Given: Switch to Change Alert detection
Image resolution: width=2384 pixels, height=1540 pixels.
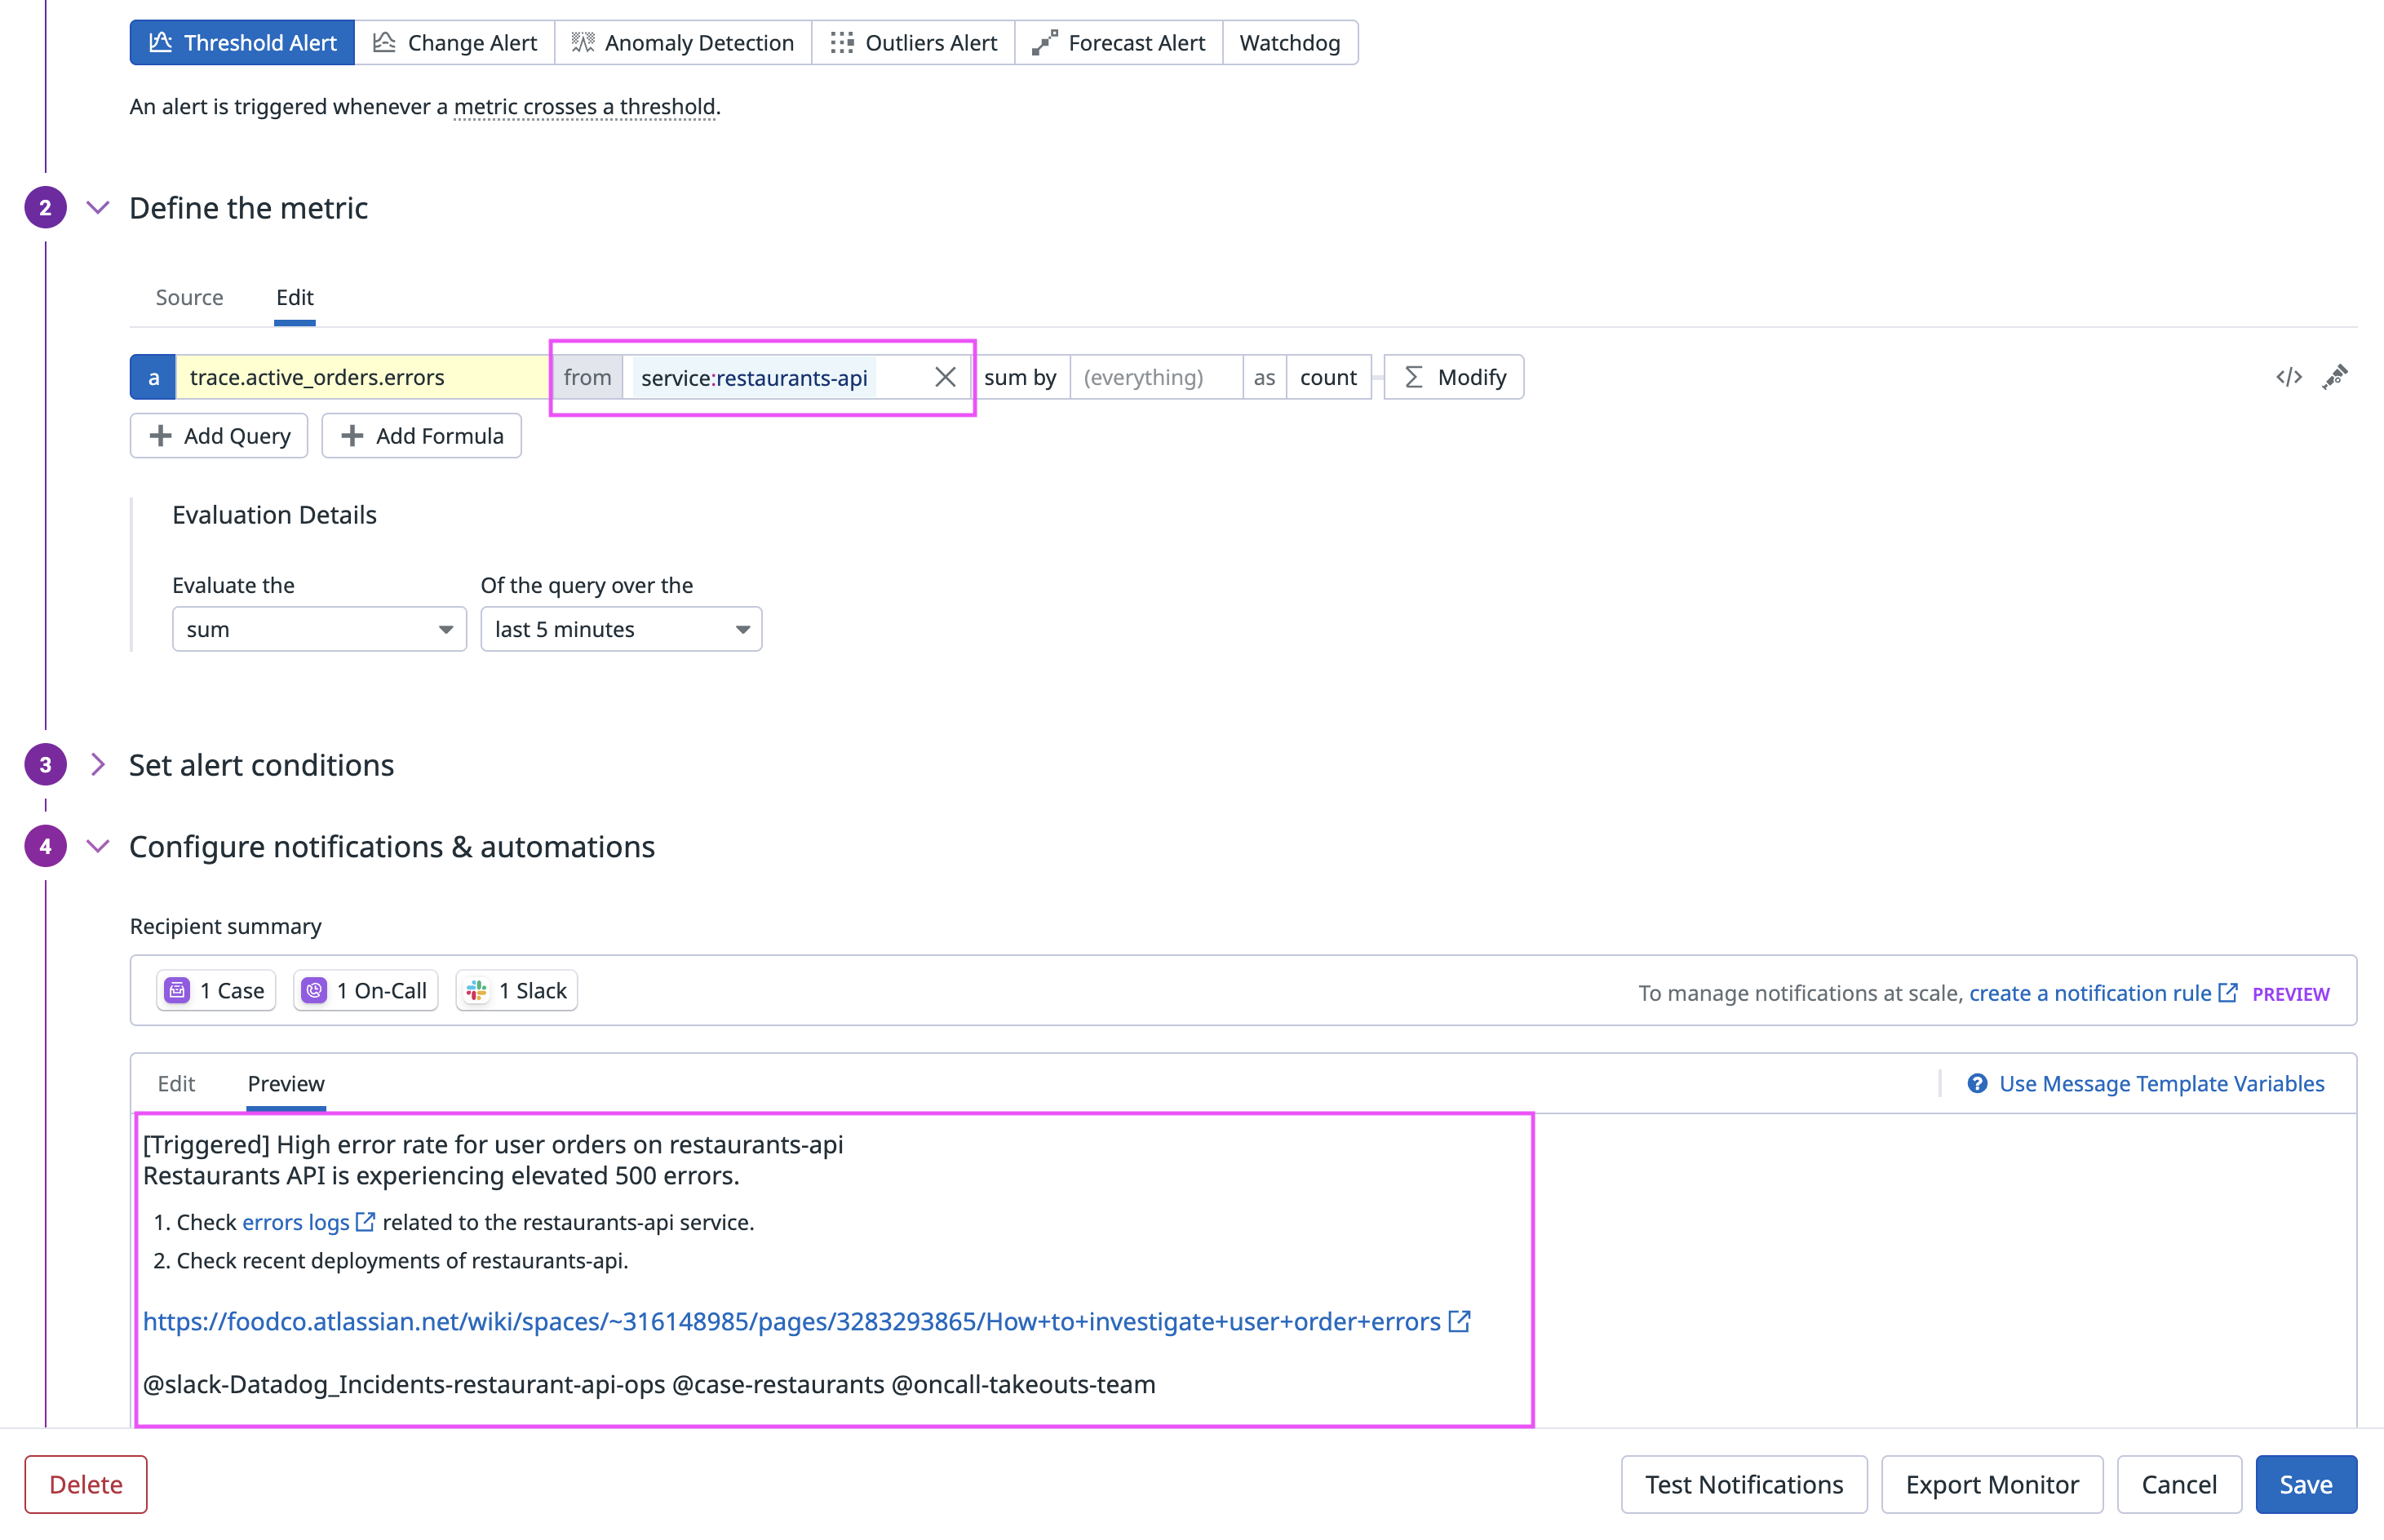Looking at the screenshot, I should tap(455, 42).
